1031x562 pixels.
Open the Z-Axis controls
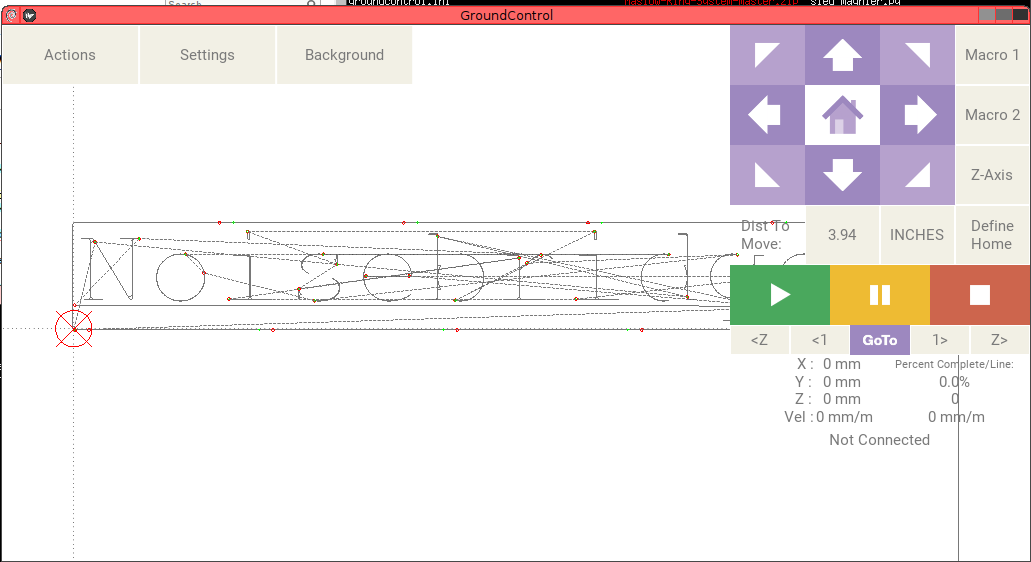(x=992, y=175)
